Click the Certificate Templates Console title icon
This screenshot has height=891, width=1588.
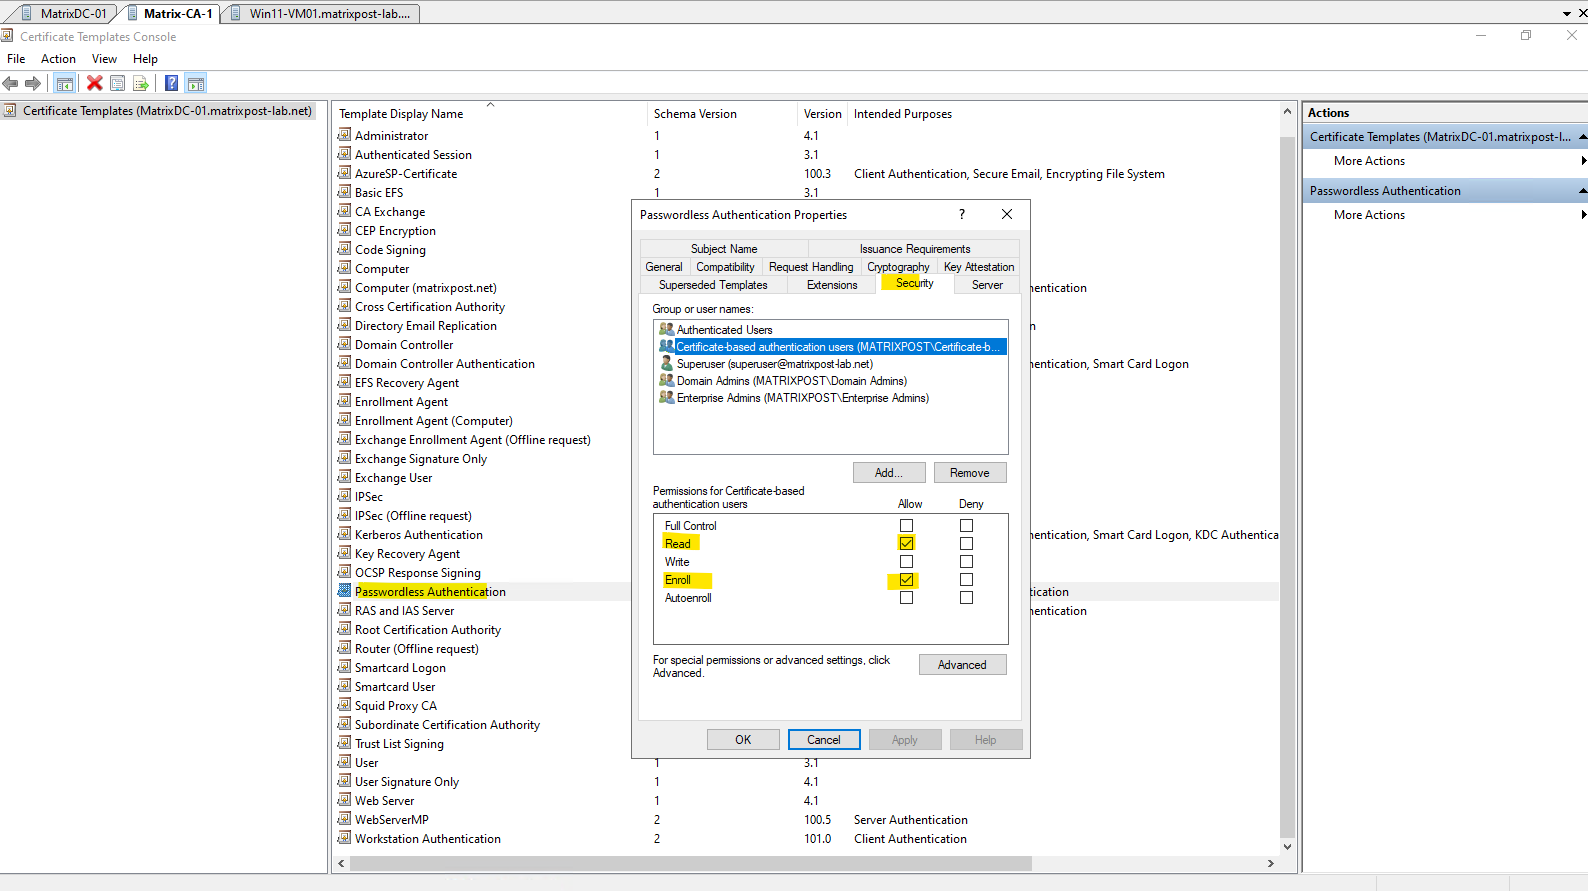(x=8, y=36)
